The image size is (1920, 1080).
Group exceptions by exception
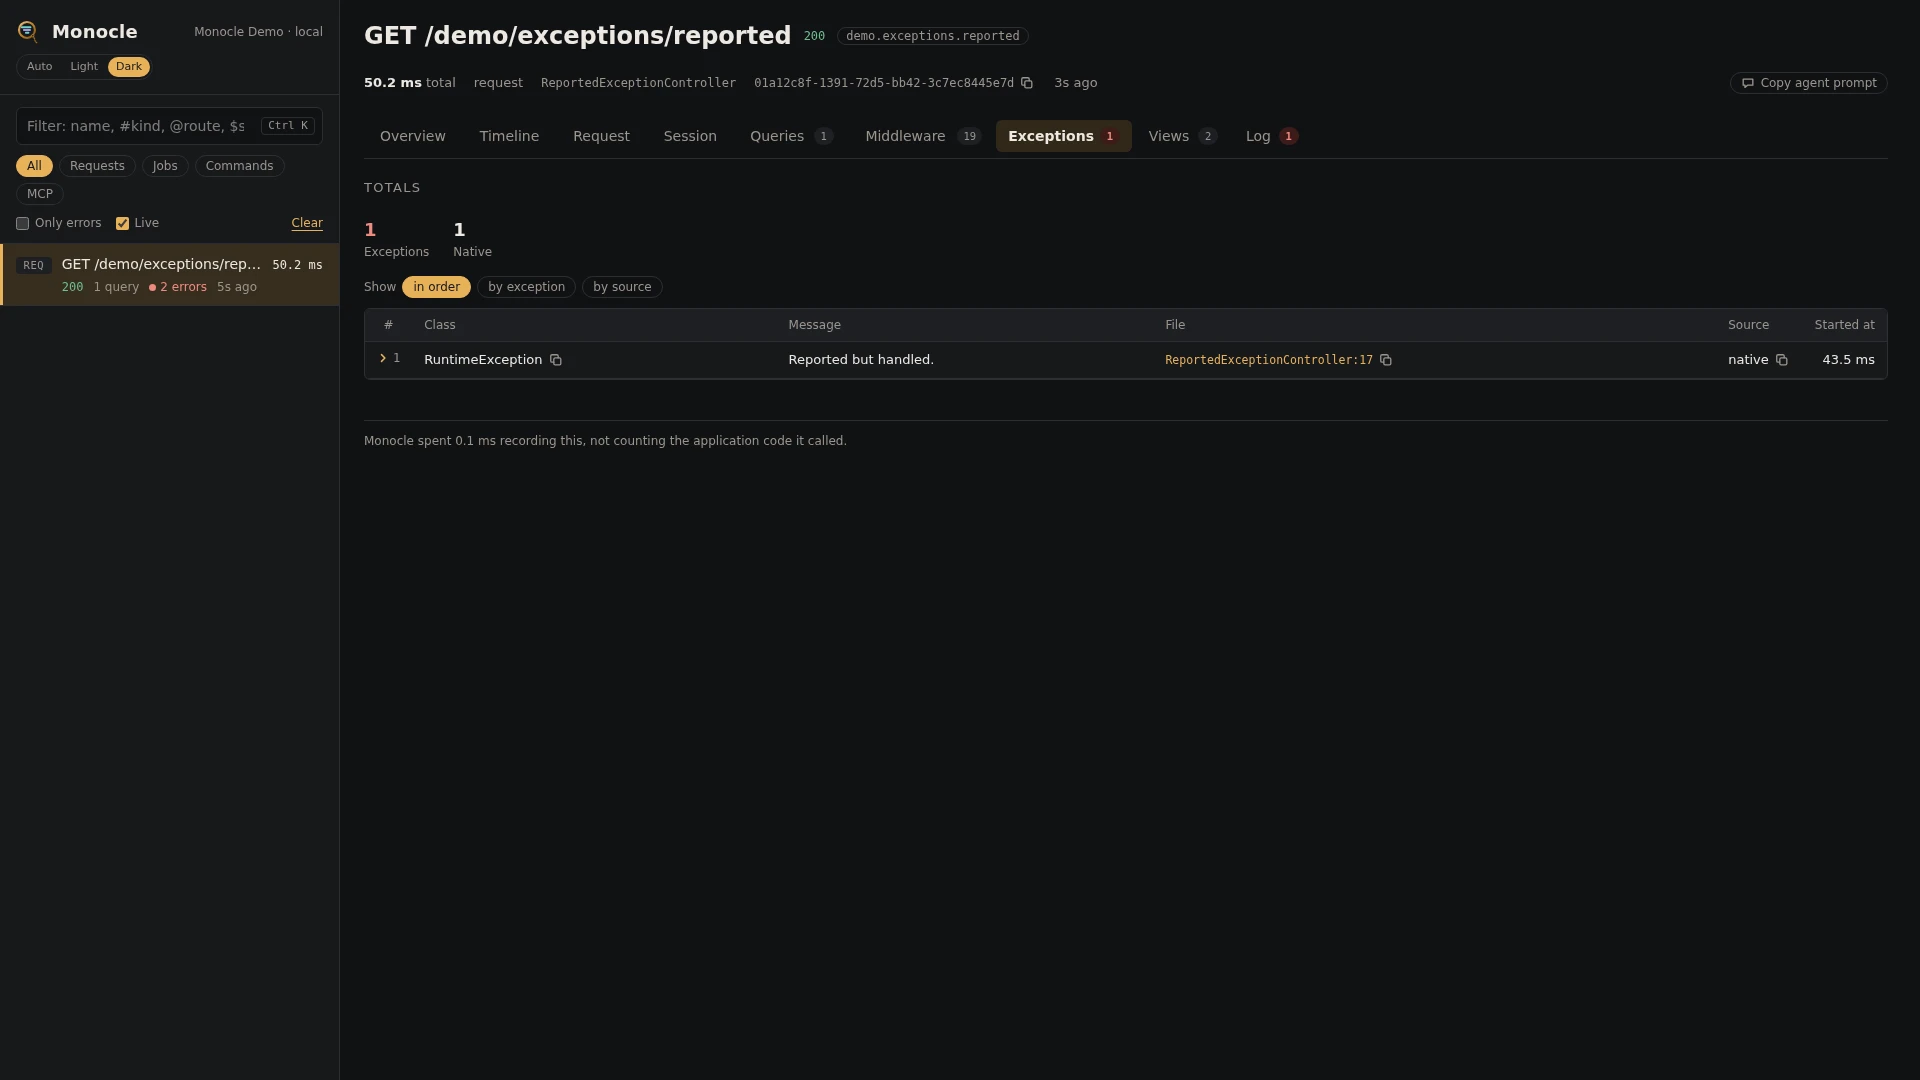[527, 287]
